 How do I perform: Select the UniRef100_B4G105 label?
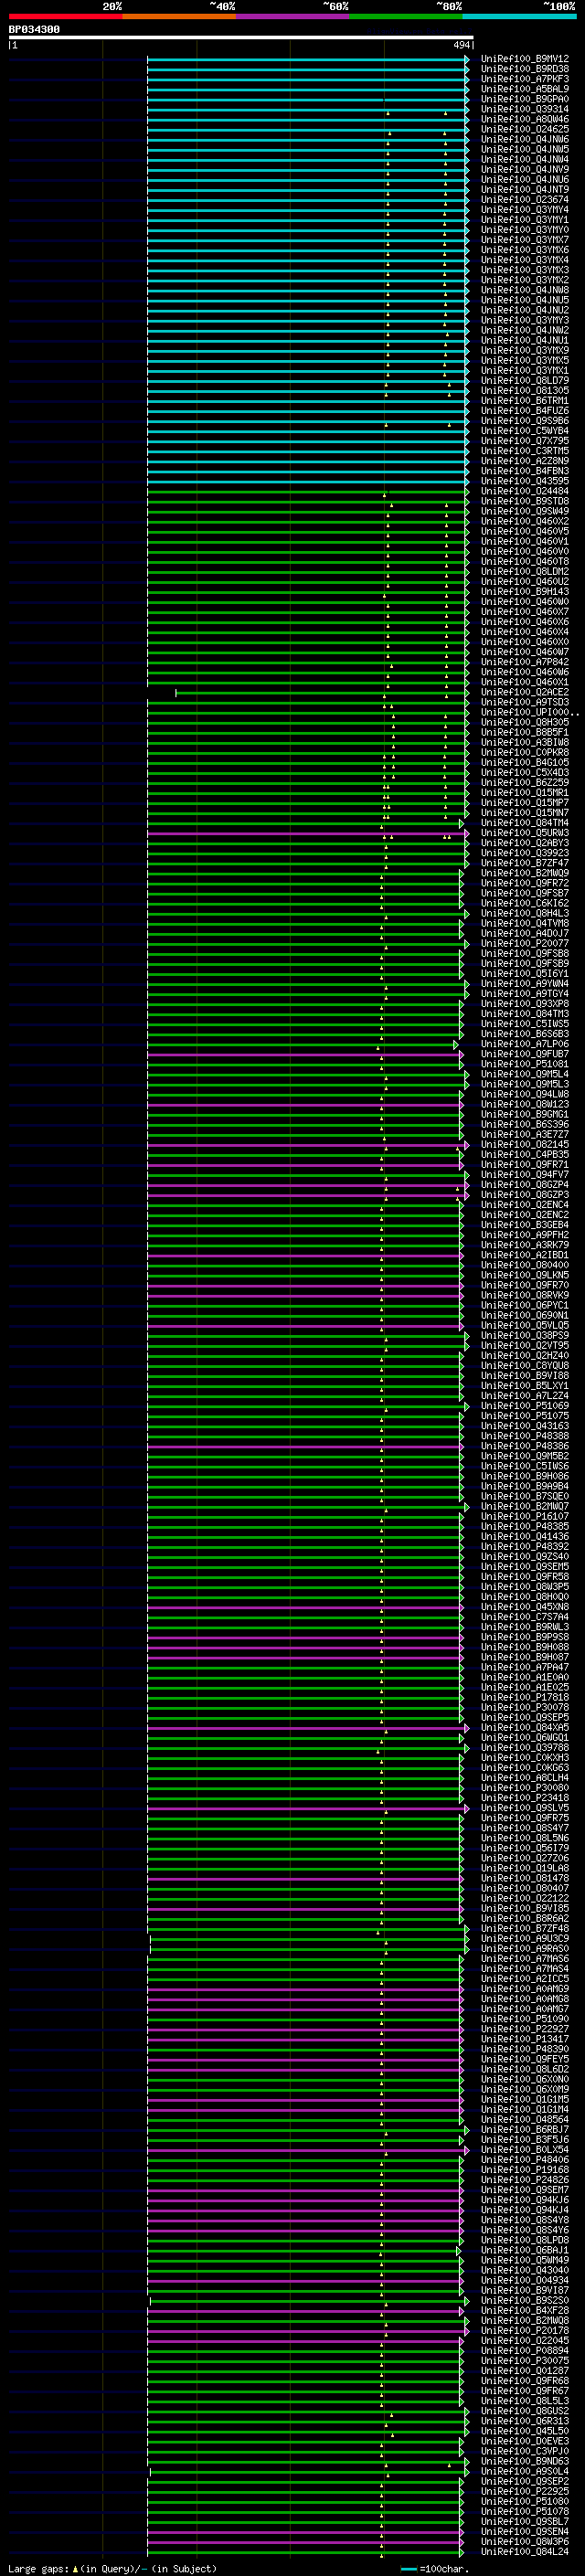[525, 762]
